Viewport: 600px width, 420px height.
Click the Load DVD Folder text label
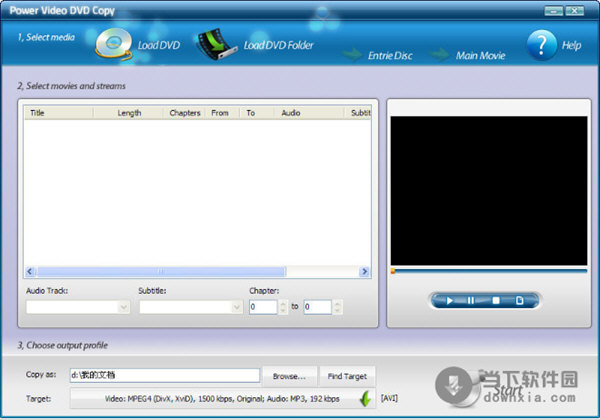(279, 46)
